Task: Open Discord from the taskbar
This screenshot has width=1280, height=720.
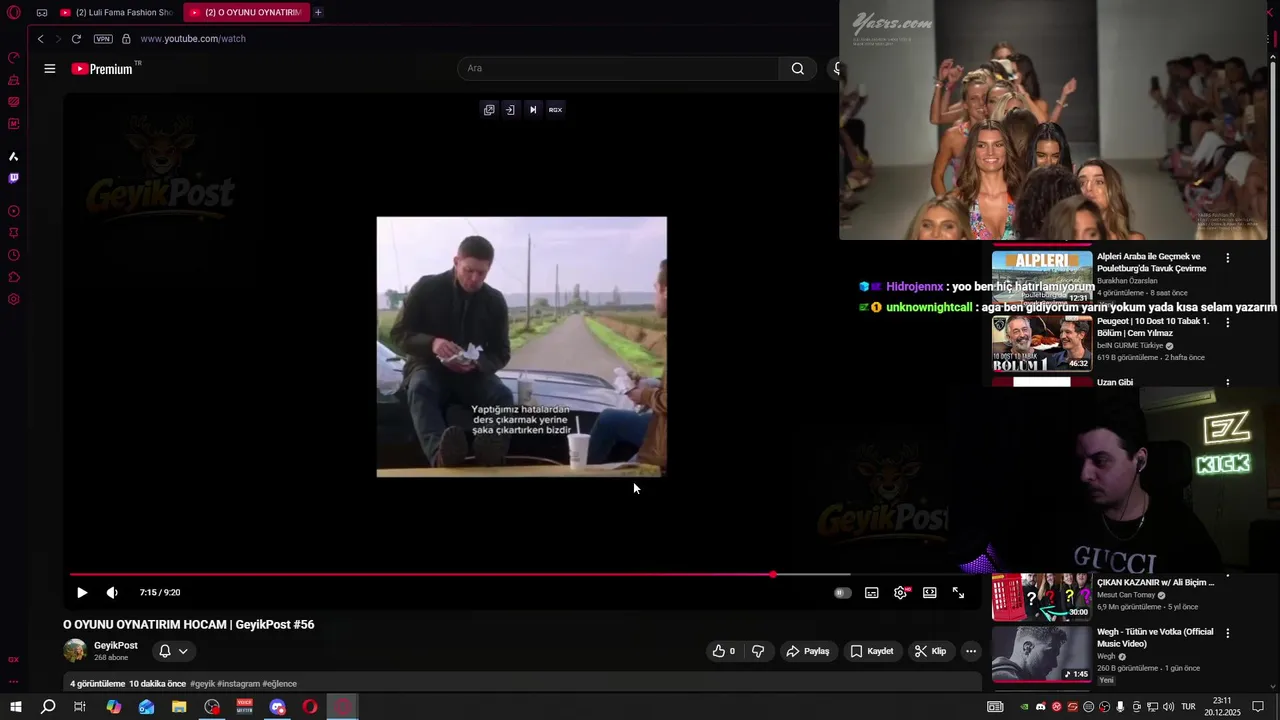Action: click(x=278, y=707)
